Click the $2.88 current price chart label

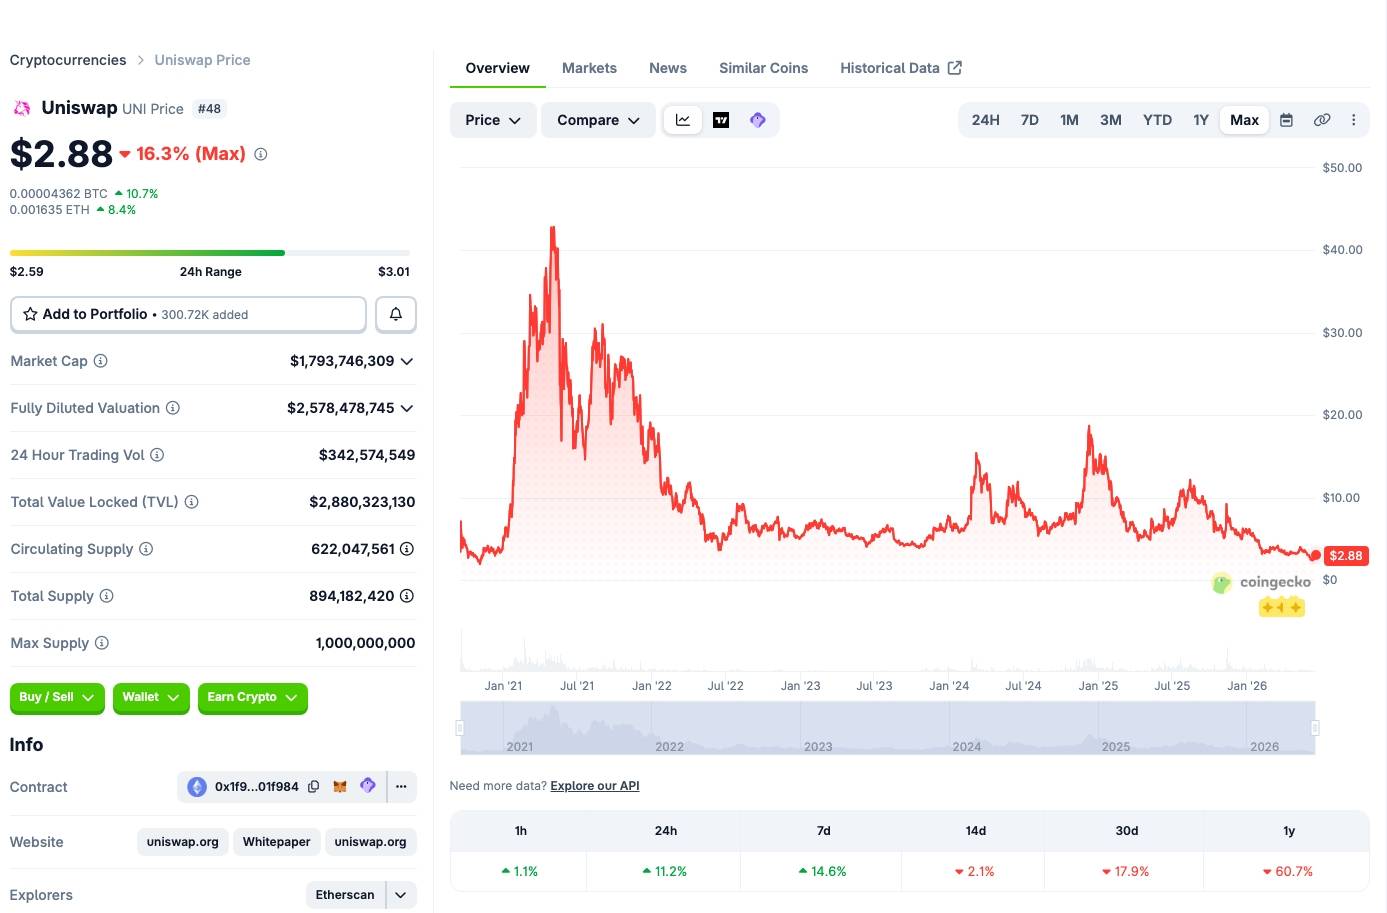(x=1346, y=556)
